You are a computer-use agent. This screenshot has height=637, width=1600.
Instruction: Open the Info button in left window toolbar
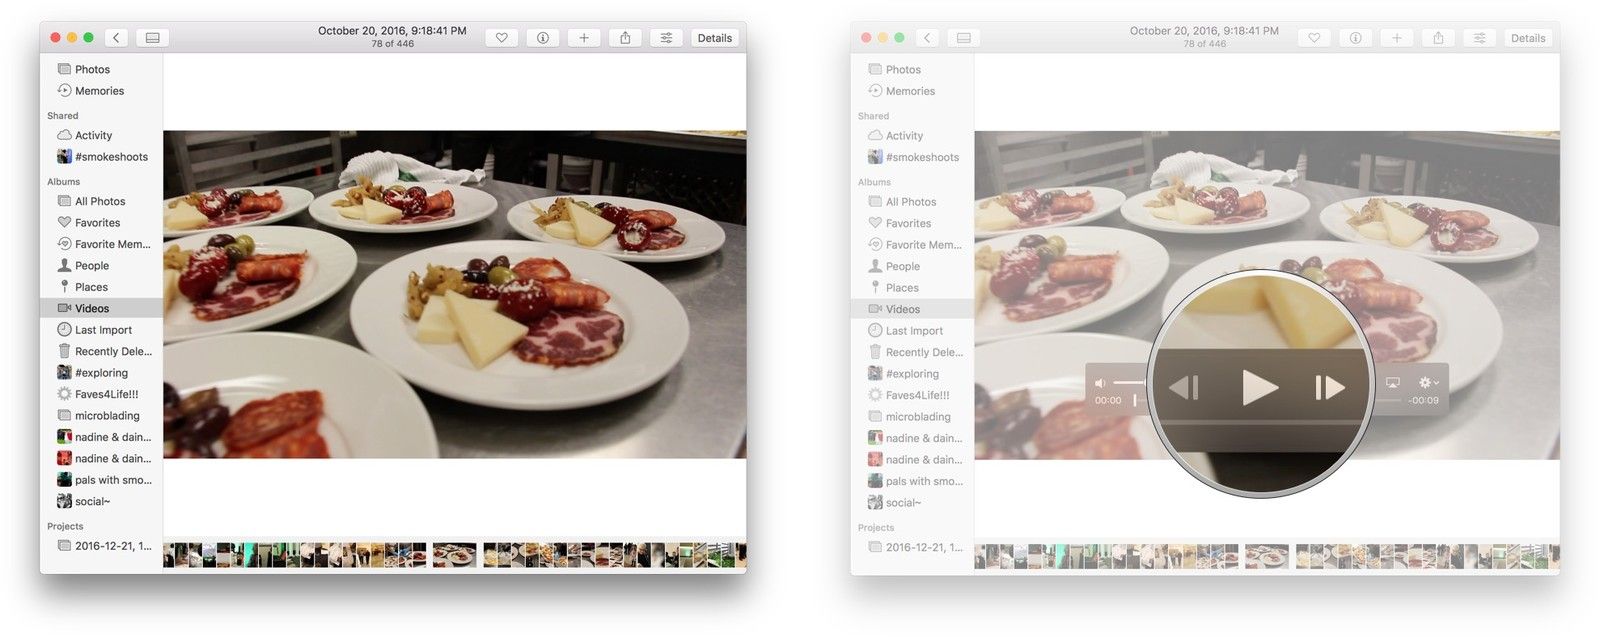click(x=543, y=38)
